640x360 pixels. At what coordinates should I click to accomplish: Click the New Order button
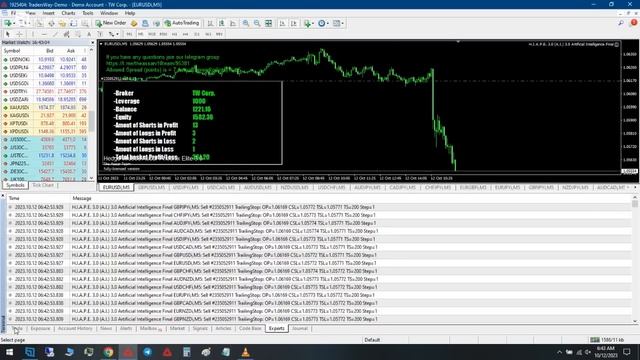pos(111,23)
